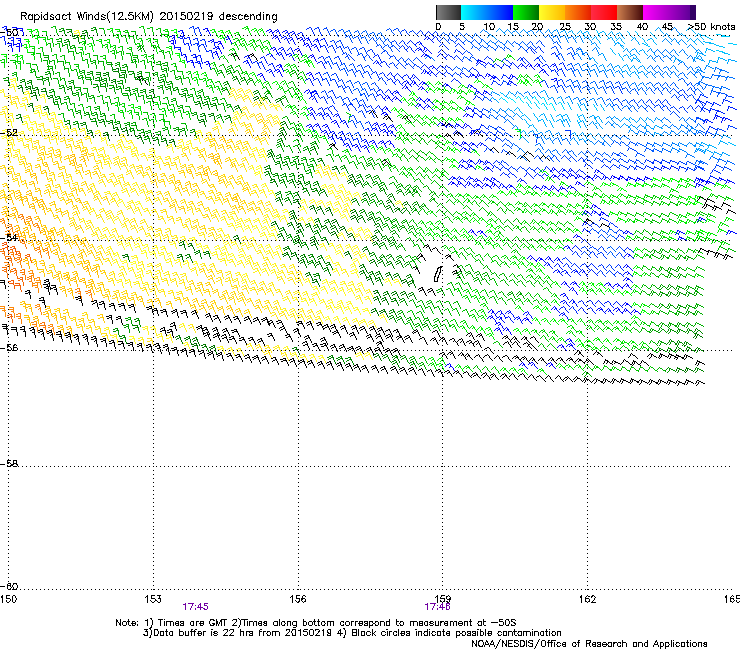Click the 159 longitude axis label
The width and height of the screenshot is (740, 650).
click(x=443, y=599)
